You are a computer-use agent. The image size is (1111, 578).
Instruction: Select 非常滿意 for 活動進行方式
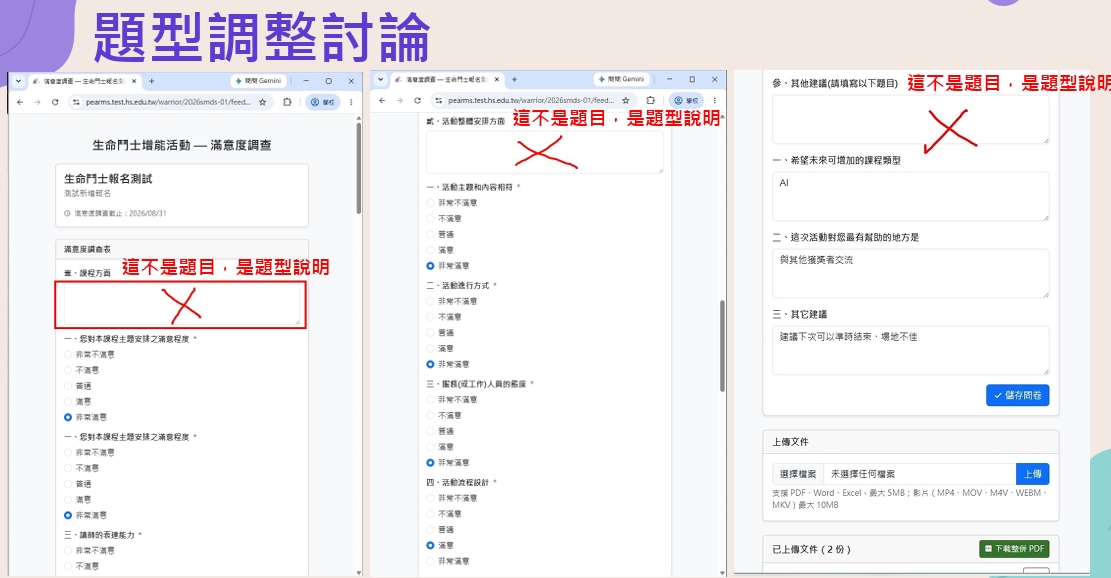point(430,364)
